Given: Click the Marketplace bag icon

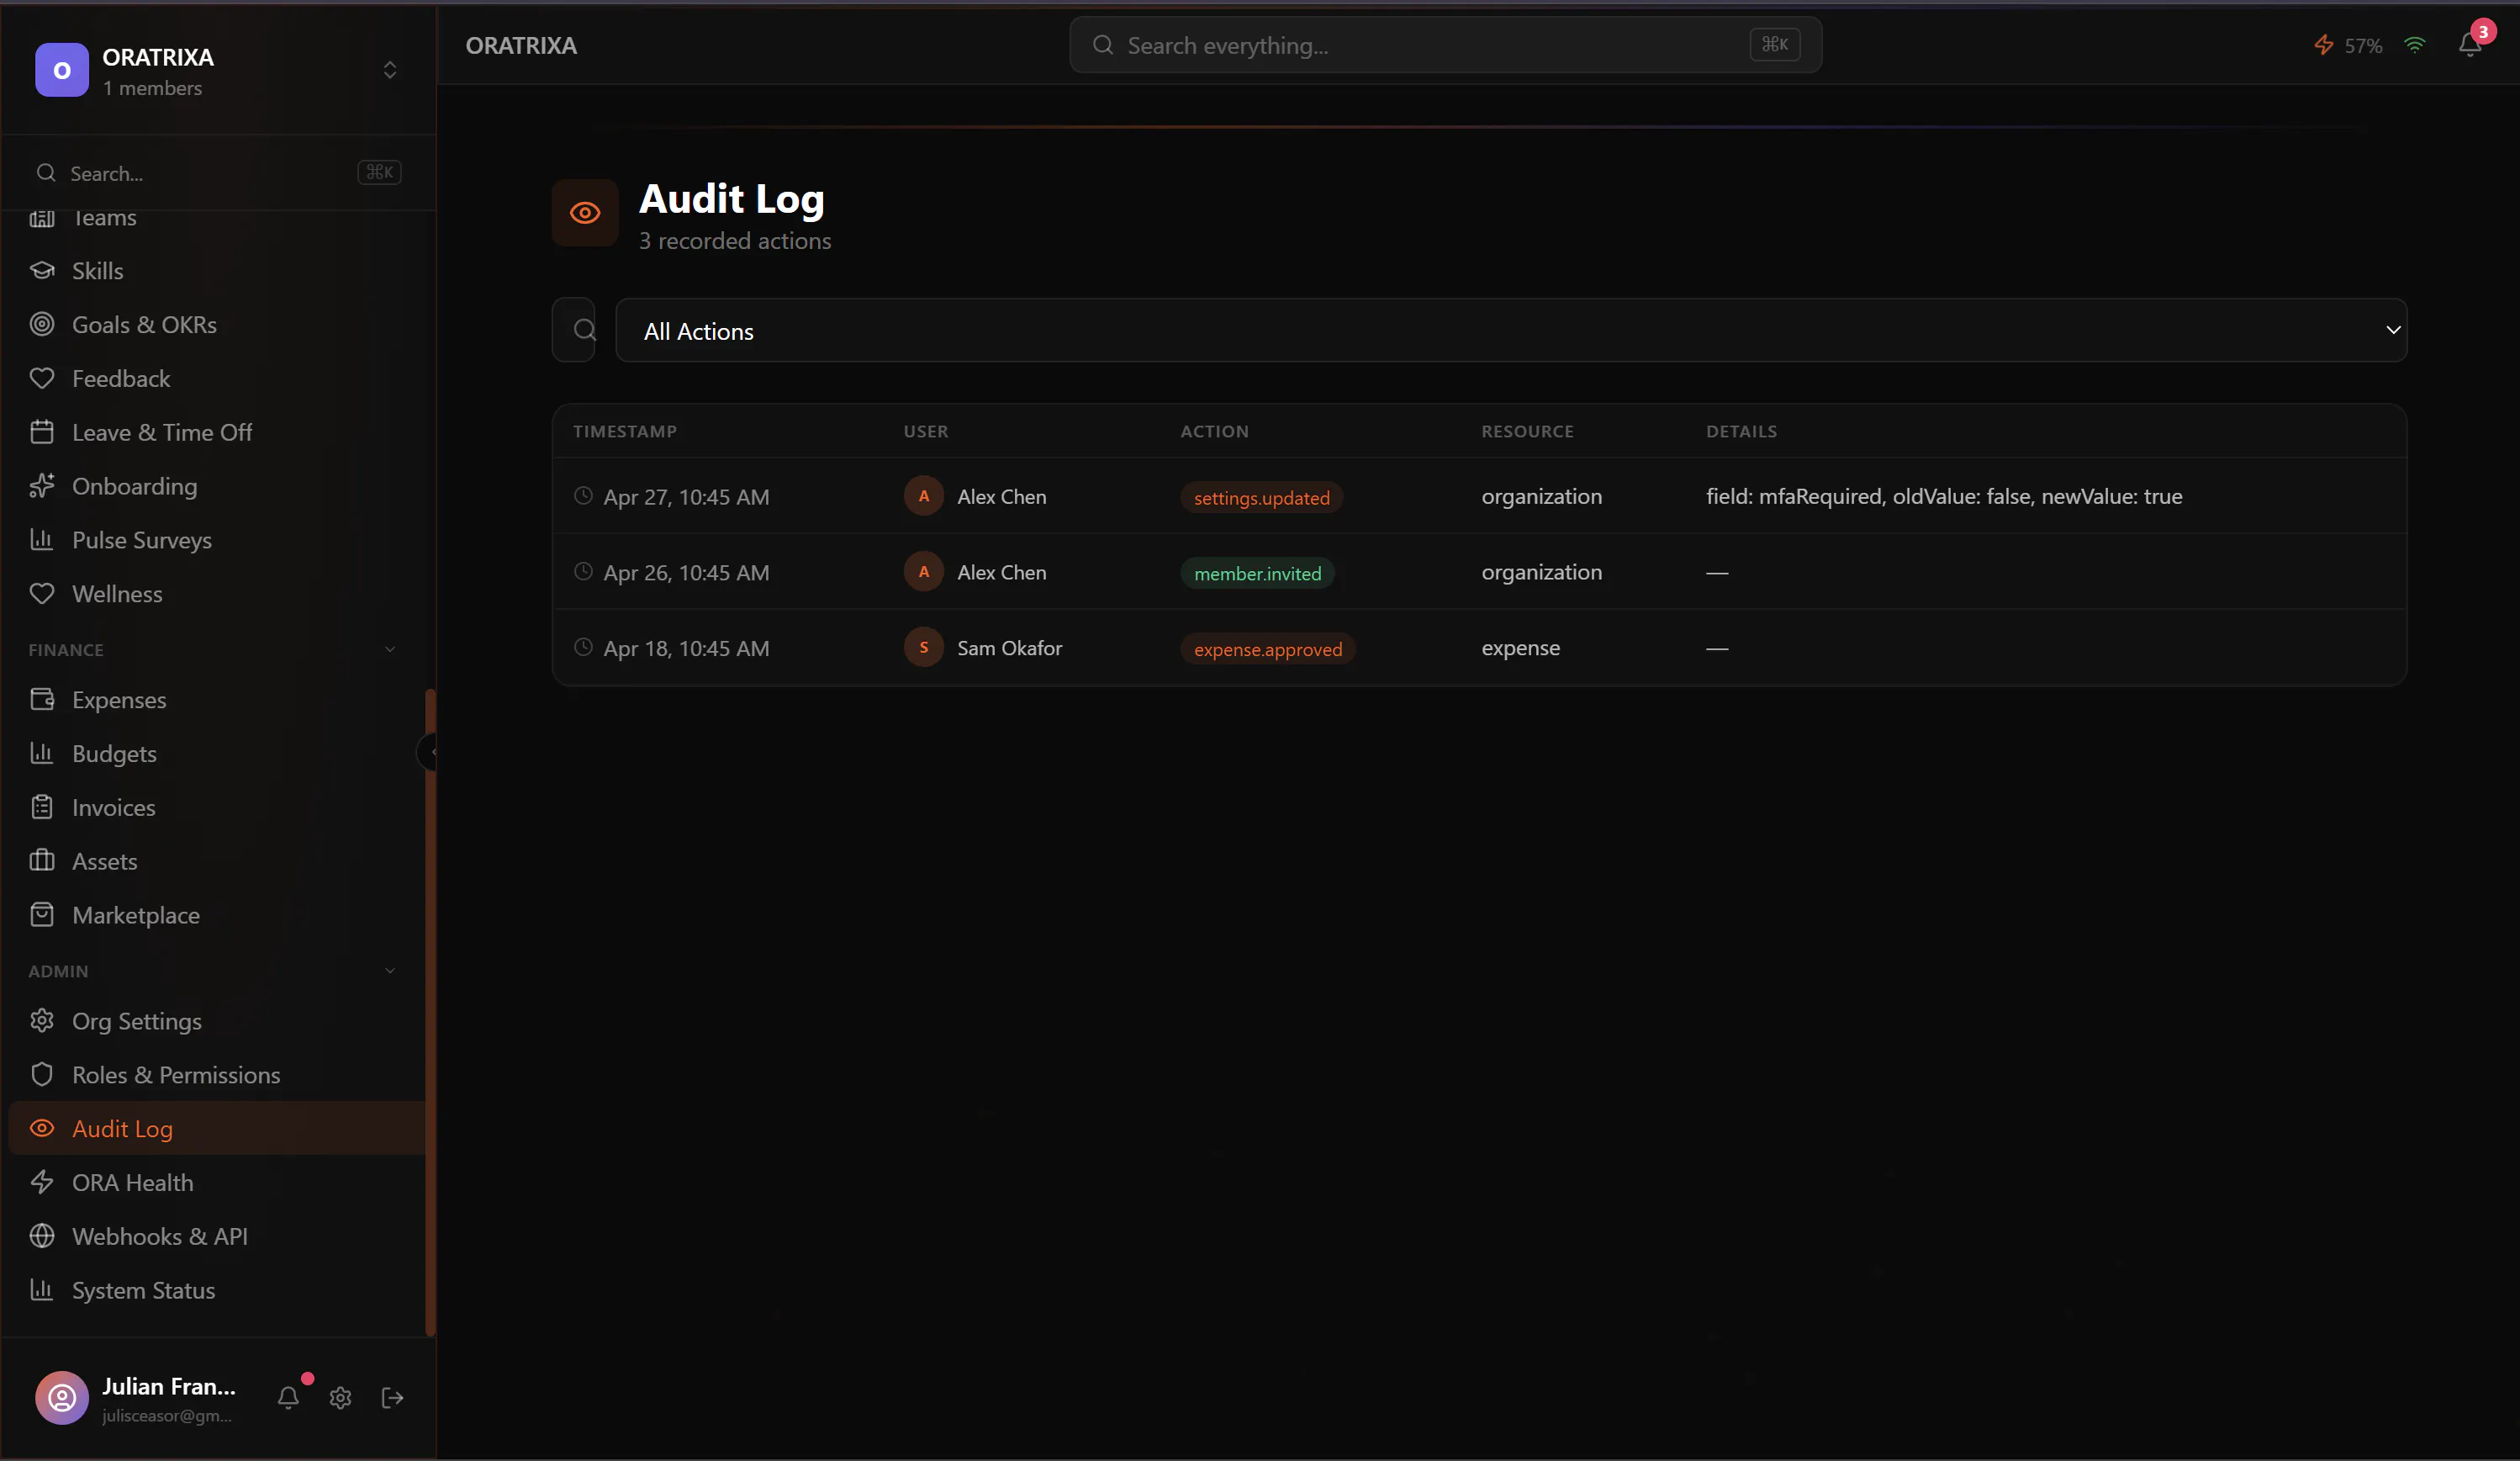Looking at the screenshot, I should [x=42, y=915].
